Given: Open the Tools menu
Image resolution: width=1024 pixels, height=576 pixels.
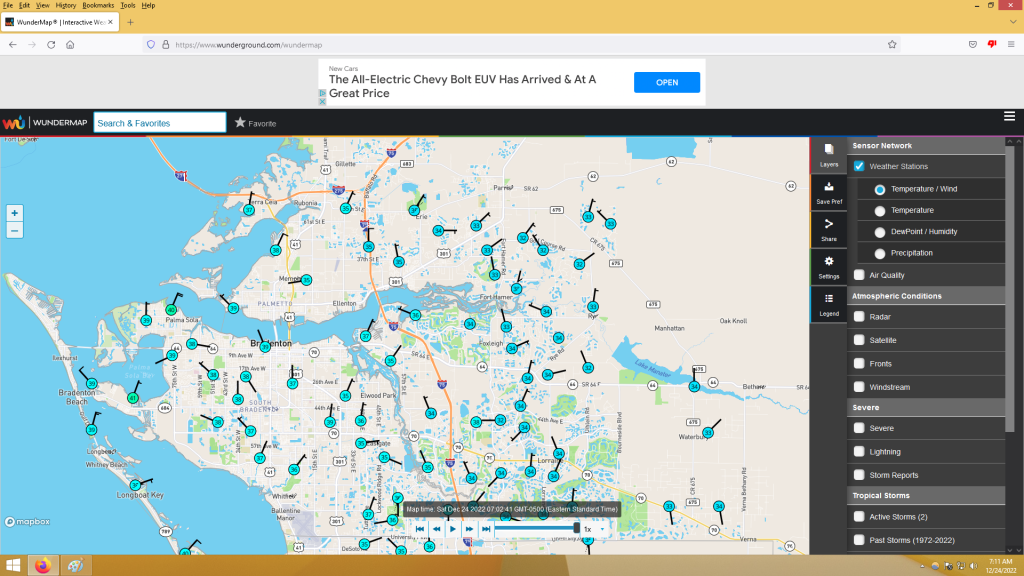Looking at the screenshot, I should pos(128,5).
